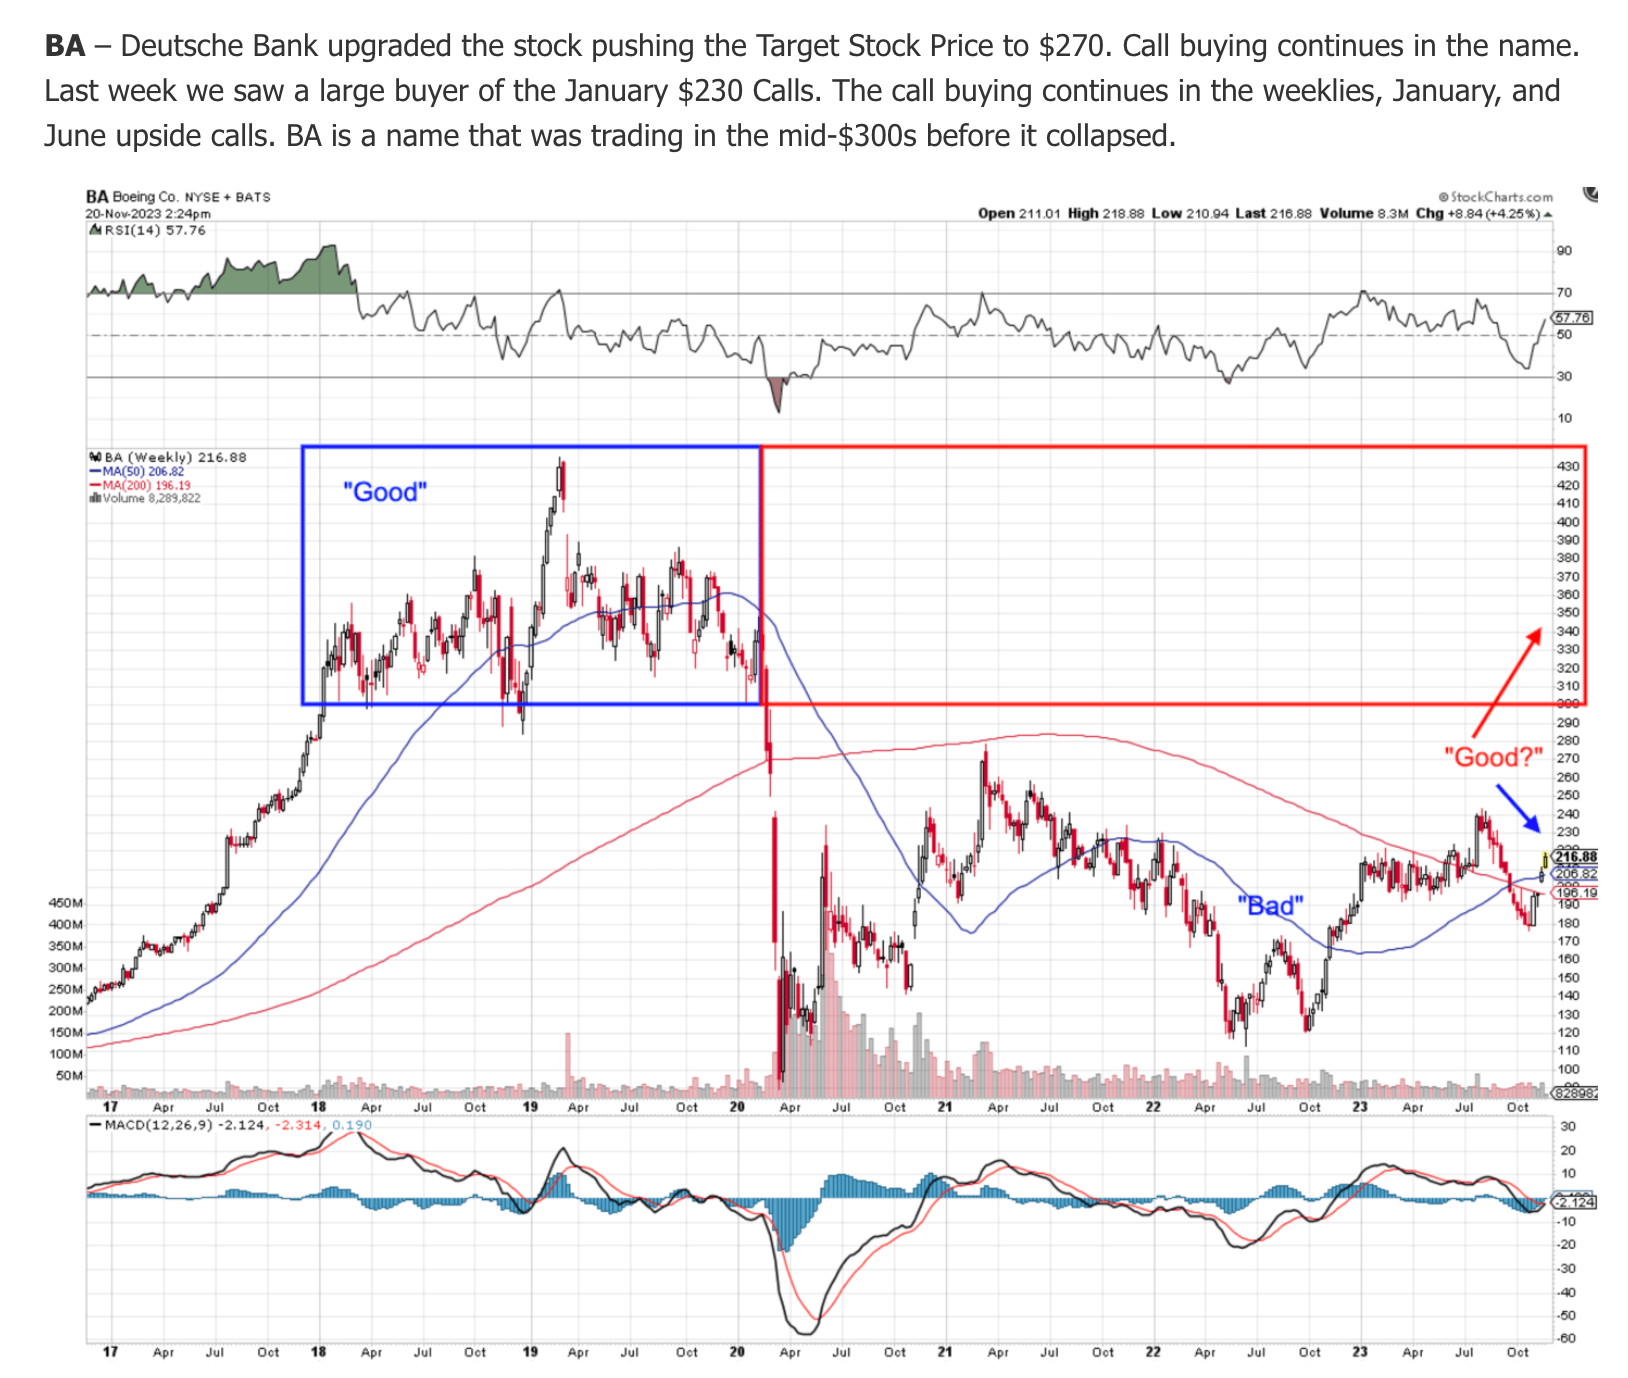Image resolution: width=1628 pixels, height=1378 pixels.
Task: Click the 206.82 MA(50) tag on right axis
Action: tap(1576, 873)
